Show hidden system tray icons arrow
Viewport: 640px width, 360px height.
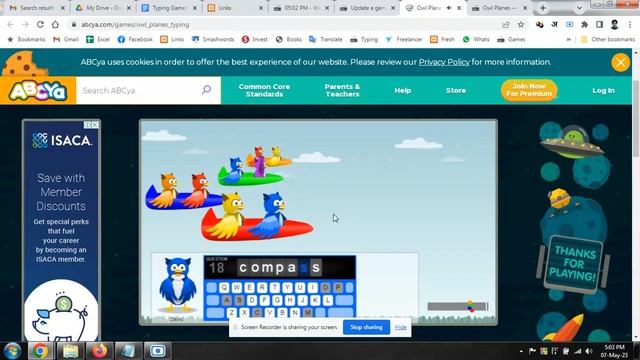[521, 351]
